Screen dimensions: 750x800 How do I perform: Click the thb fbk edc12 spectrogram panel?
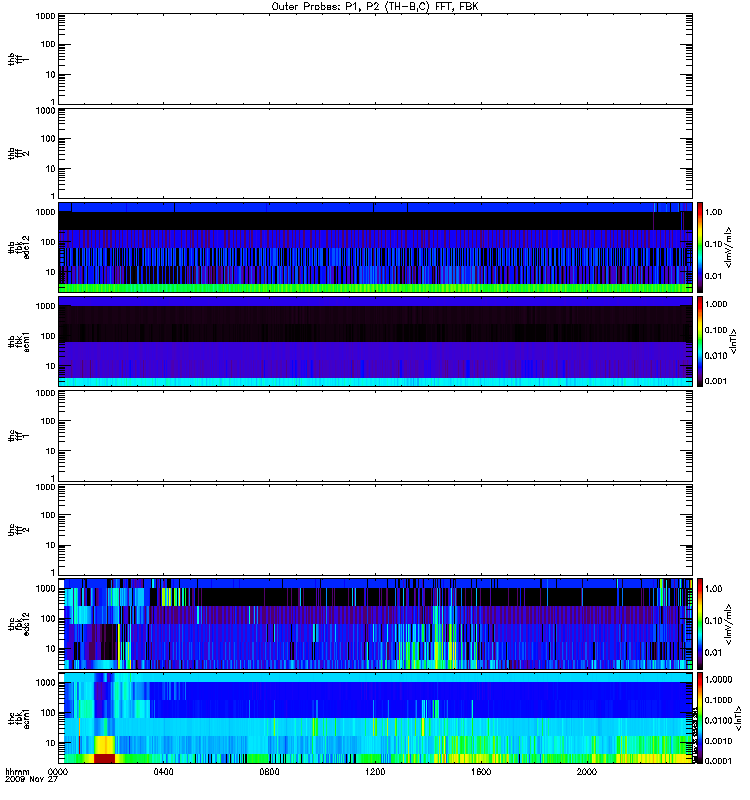pyautogui.click(x=376, y=247)
